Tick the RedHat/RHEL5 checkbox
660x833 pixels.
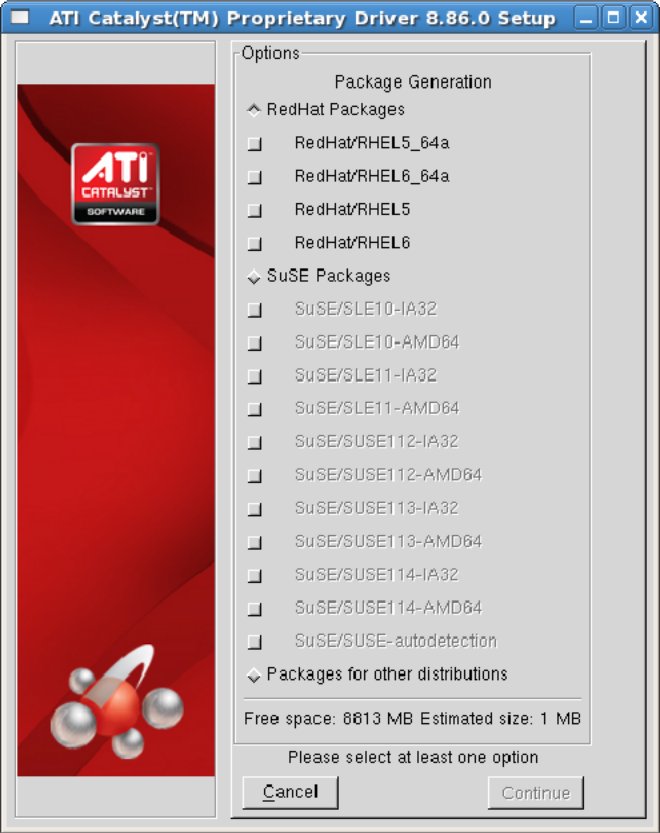coord(255,210)
